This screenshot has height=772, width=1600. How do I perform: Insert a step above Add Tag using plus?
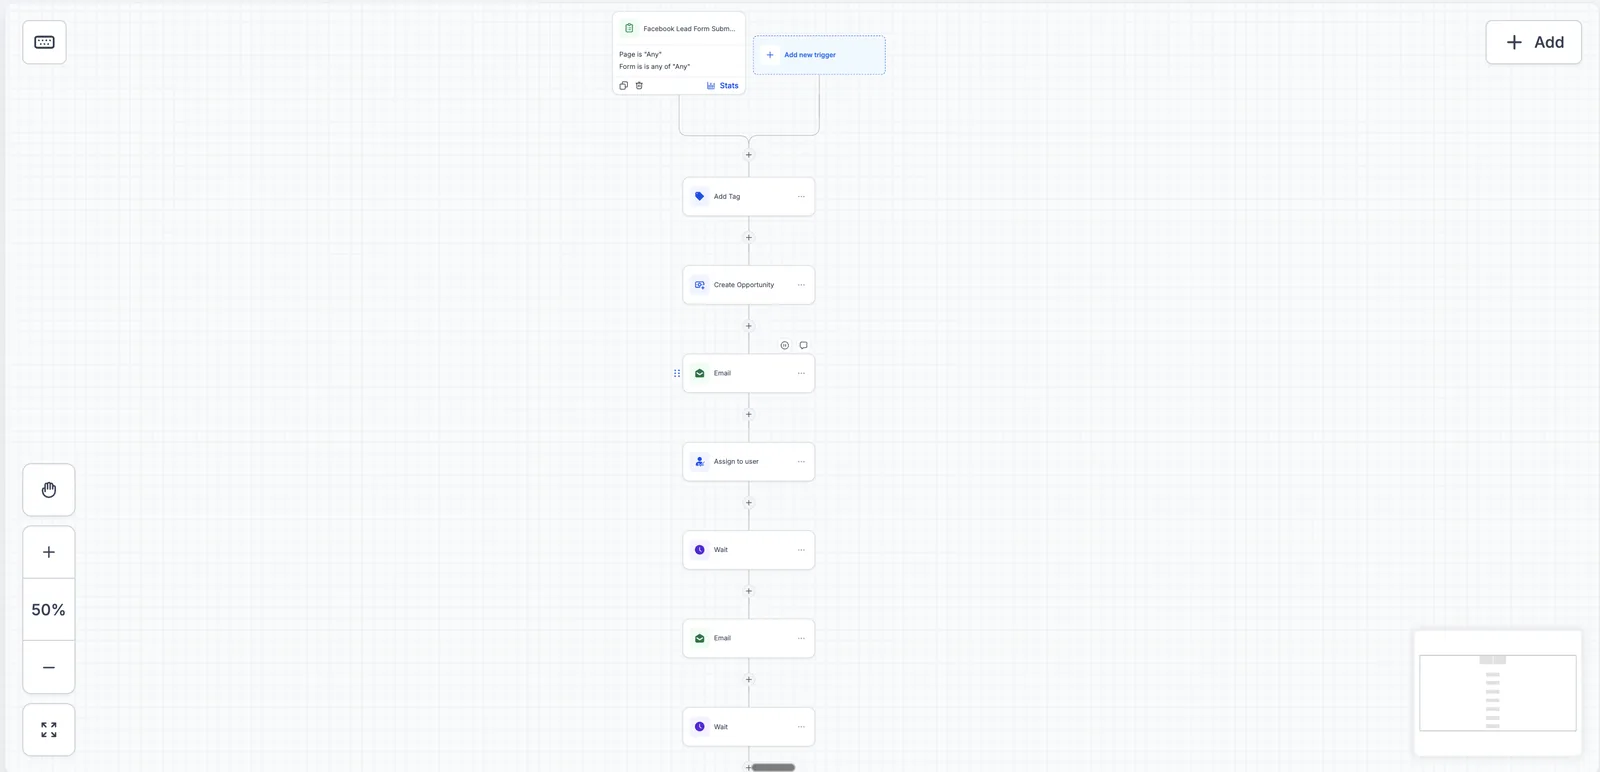click(x=749, y=155)
